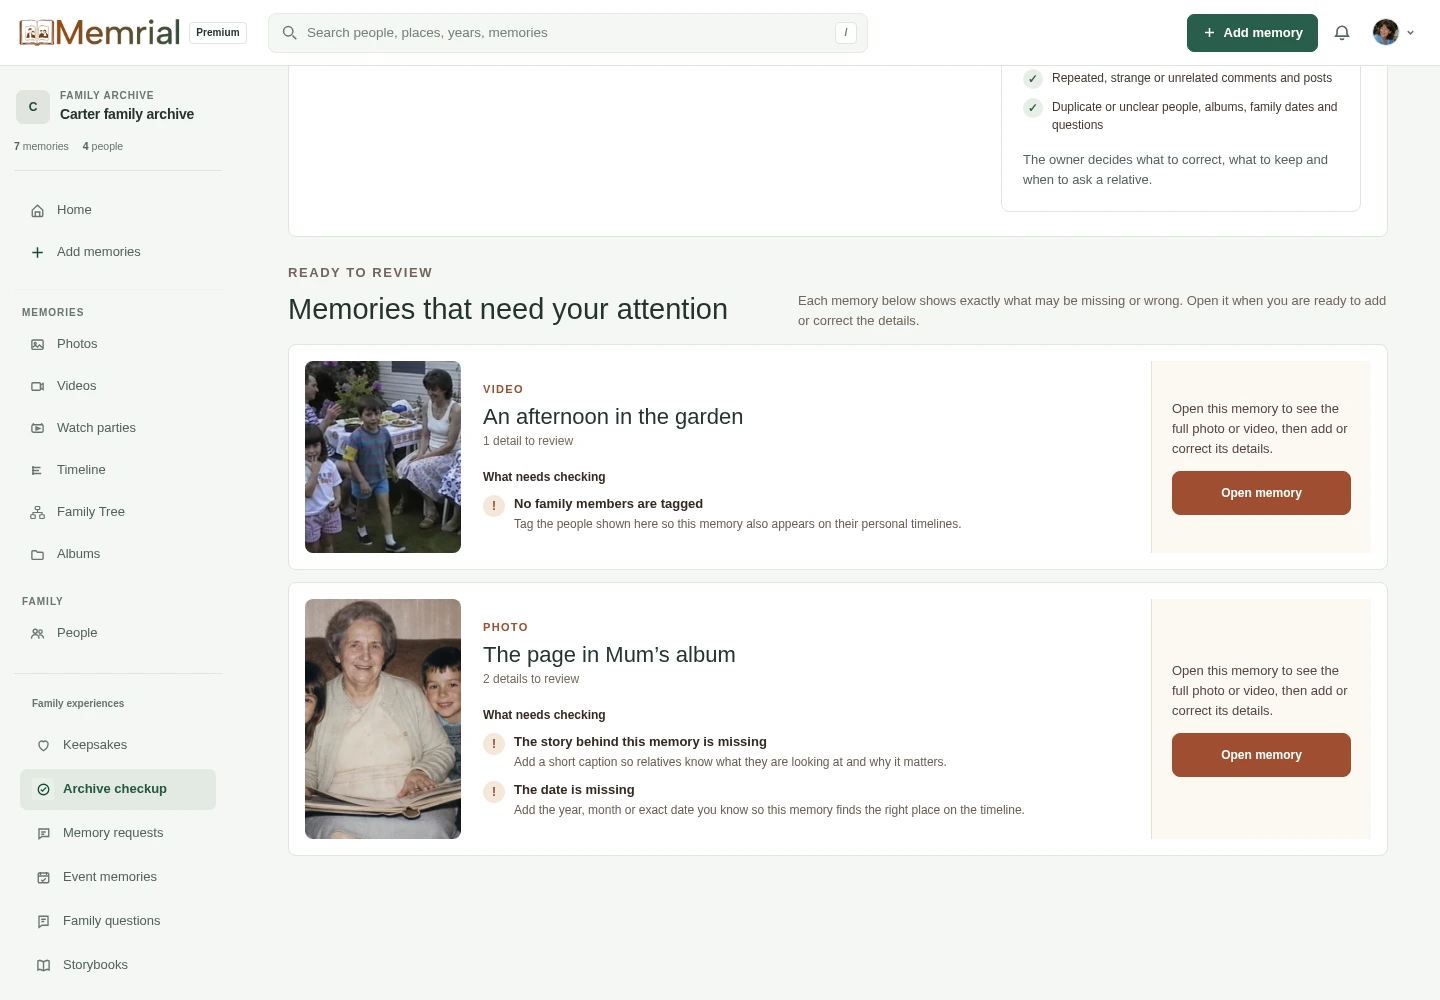Click the Premium badge
Screen dimensions: 1440x1000
218,33
